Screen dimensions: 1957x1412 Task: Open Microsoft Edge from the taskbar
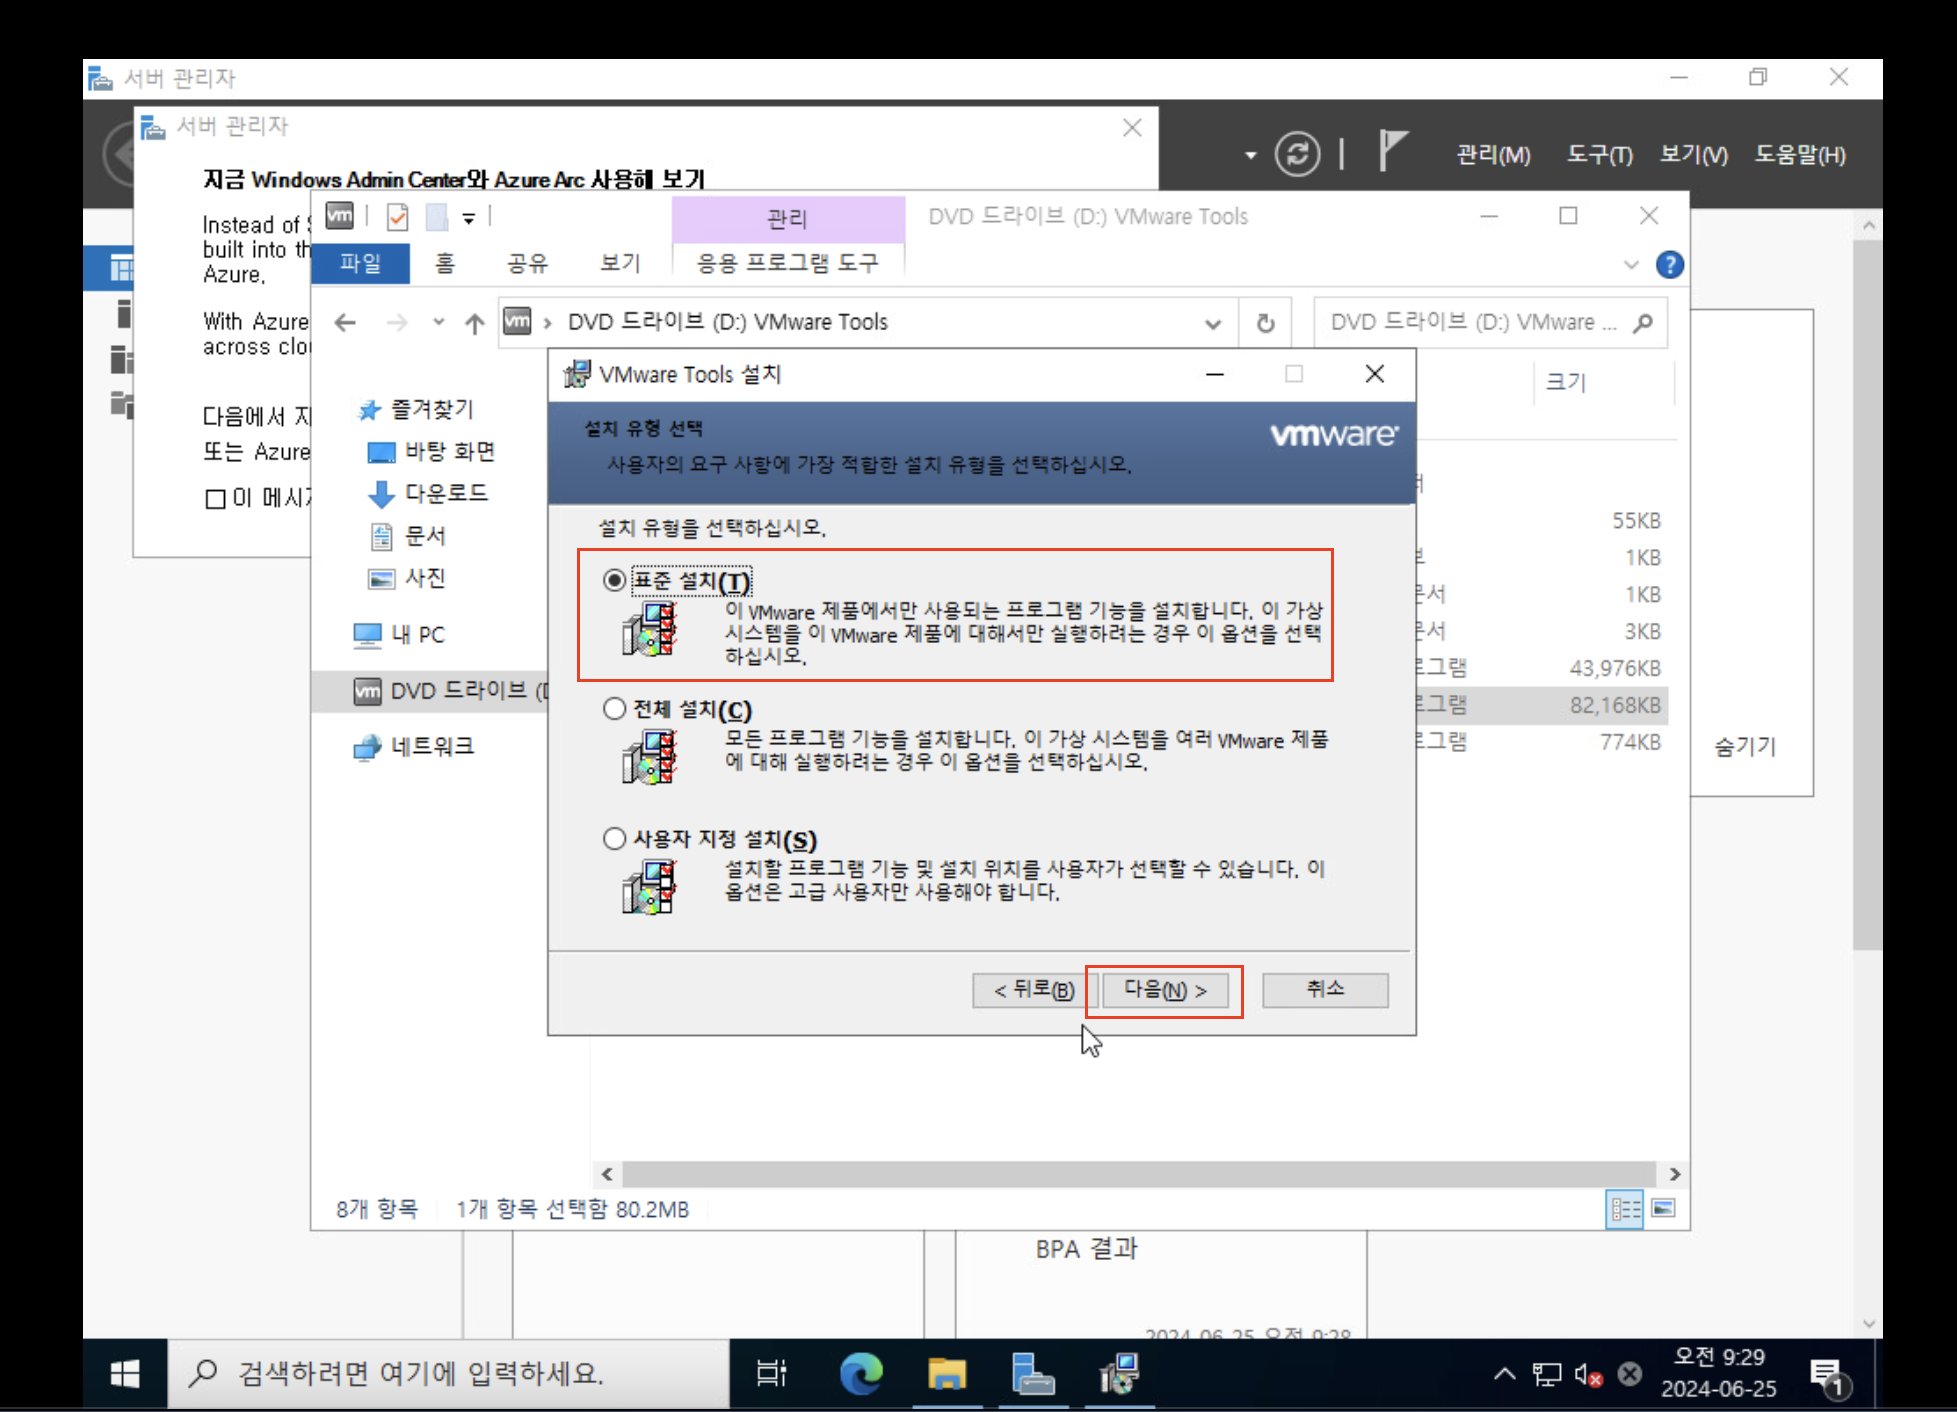point(860,1374)
